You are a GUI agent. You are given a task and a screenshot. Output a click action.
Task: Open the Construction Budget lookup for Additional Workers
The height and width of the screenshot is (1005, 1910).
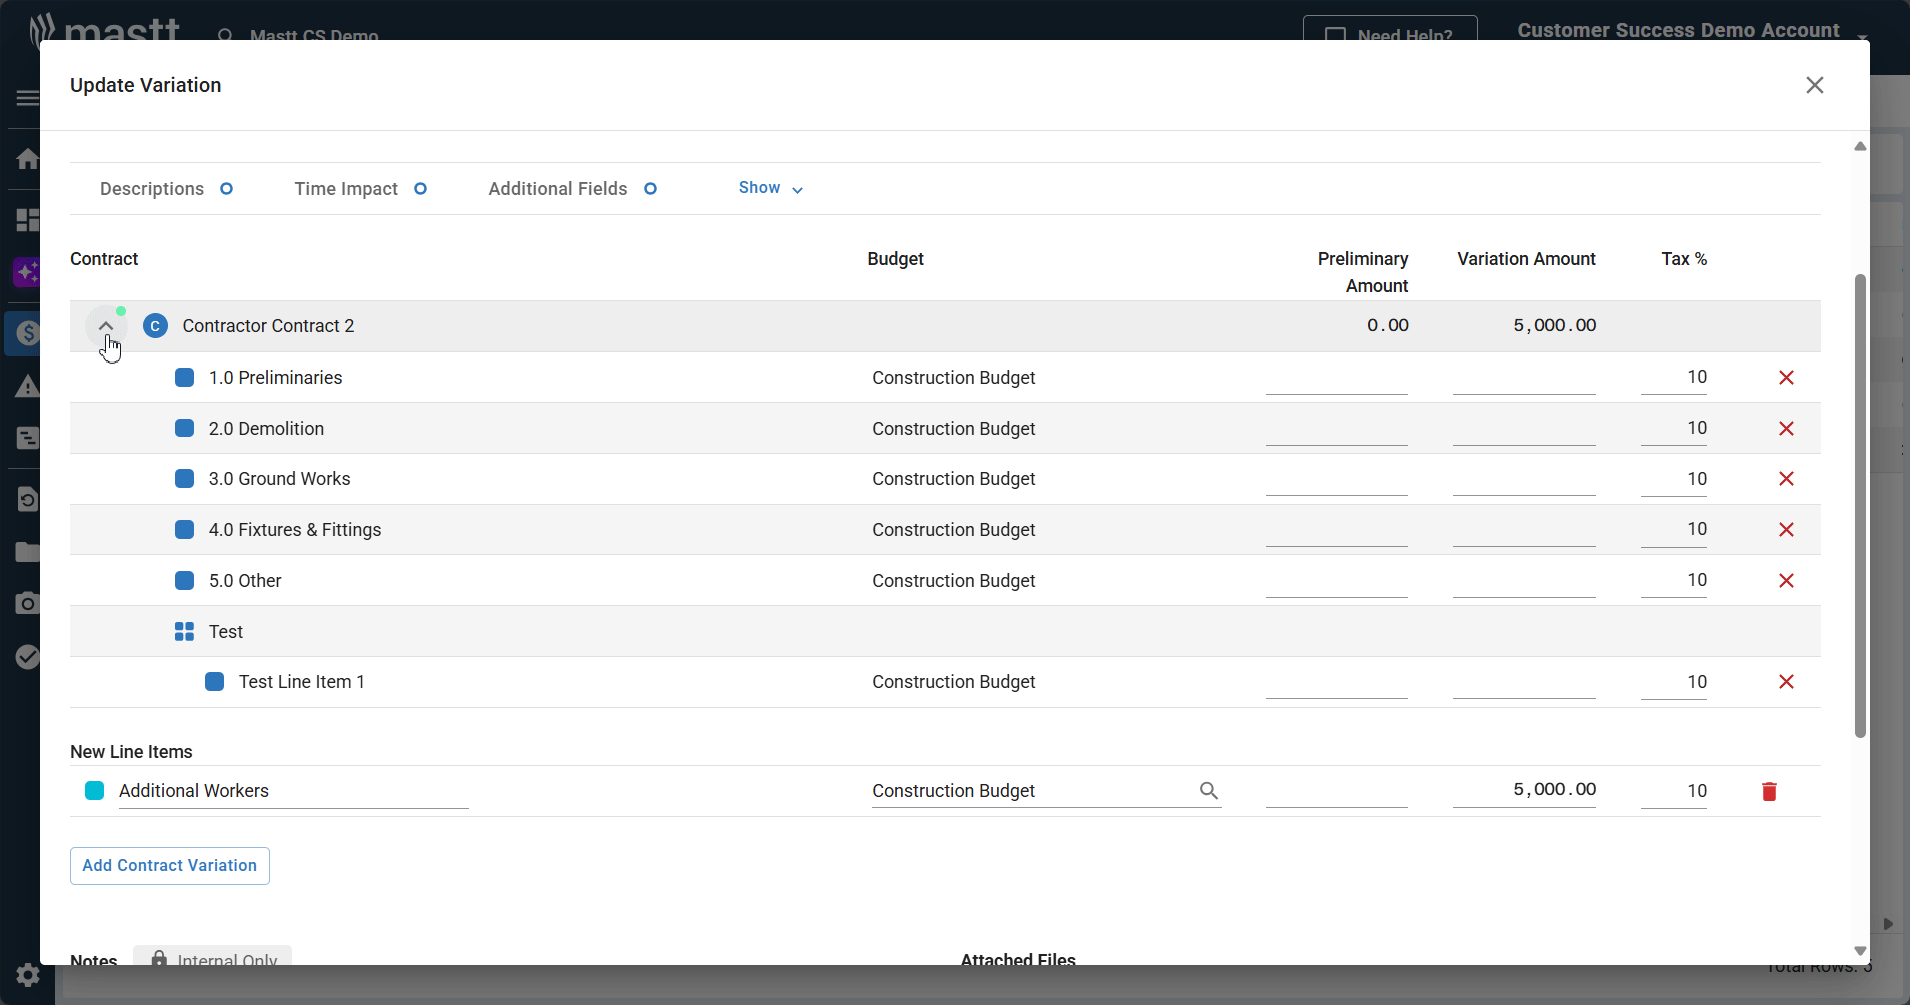coord(1030,791)
